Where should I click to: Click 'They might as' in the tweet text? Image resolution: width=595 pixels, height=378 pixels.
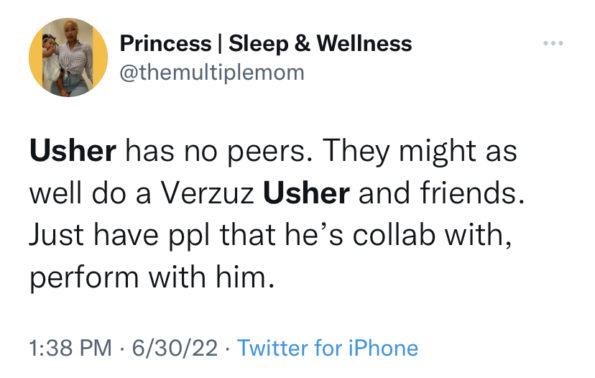tap(419, 153)
